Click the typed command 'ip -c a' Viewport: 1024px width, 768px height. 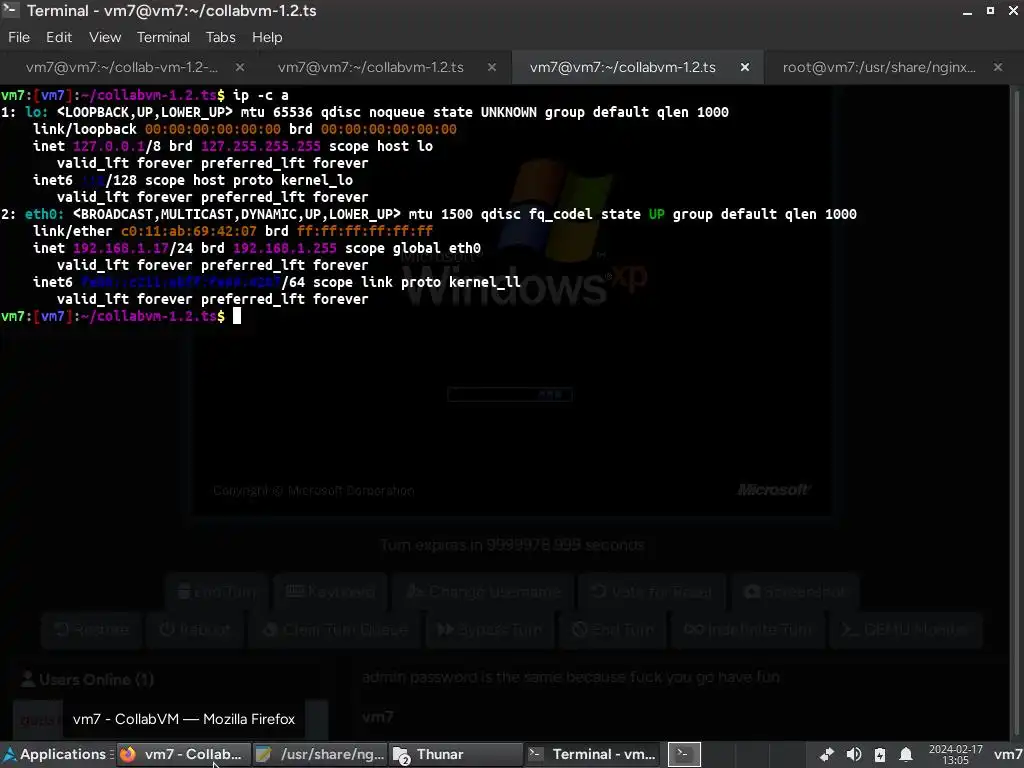(x=261, y=95)
